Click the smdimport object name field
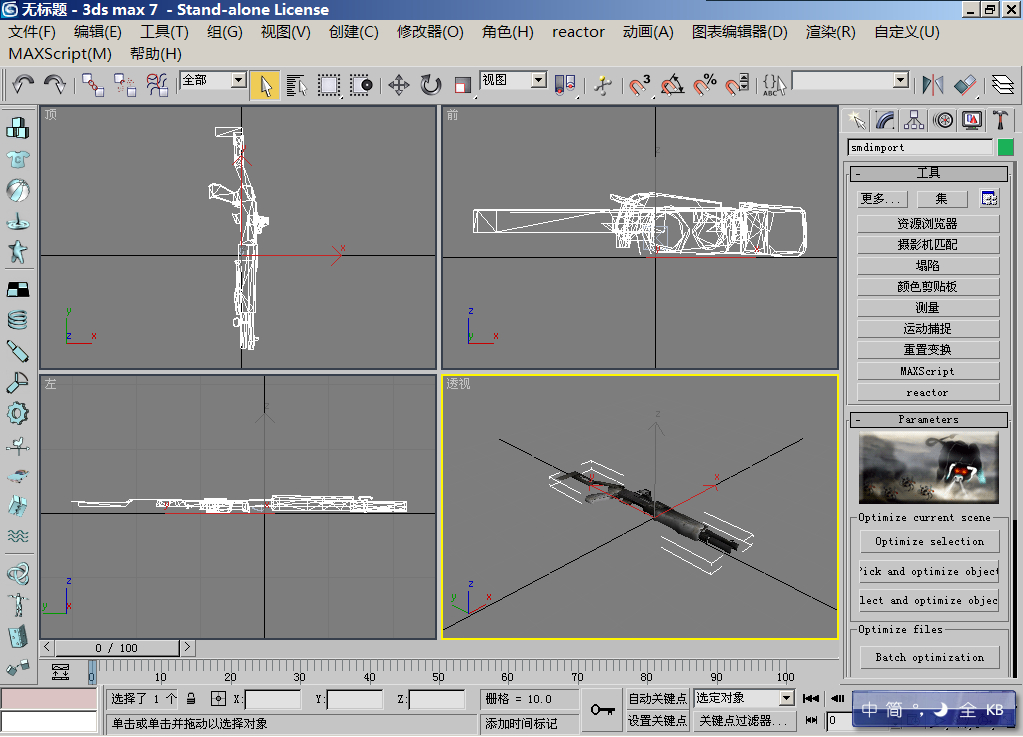The height and width of the screenshot is (737, 1023). [920, 148]
